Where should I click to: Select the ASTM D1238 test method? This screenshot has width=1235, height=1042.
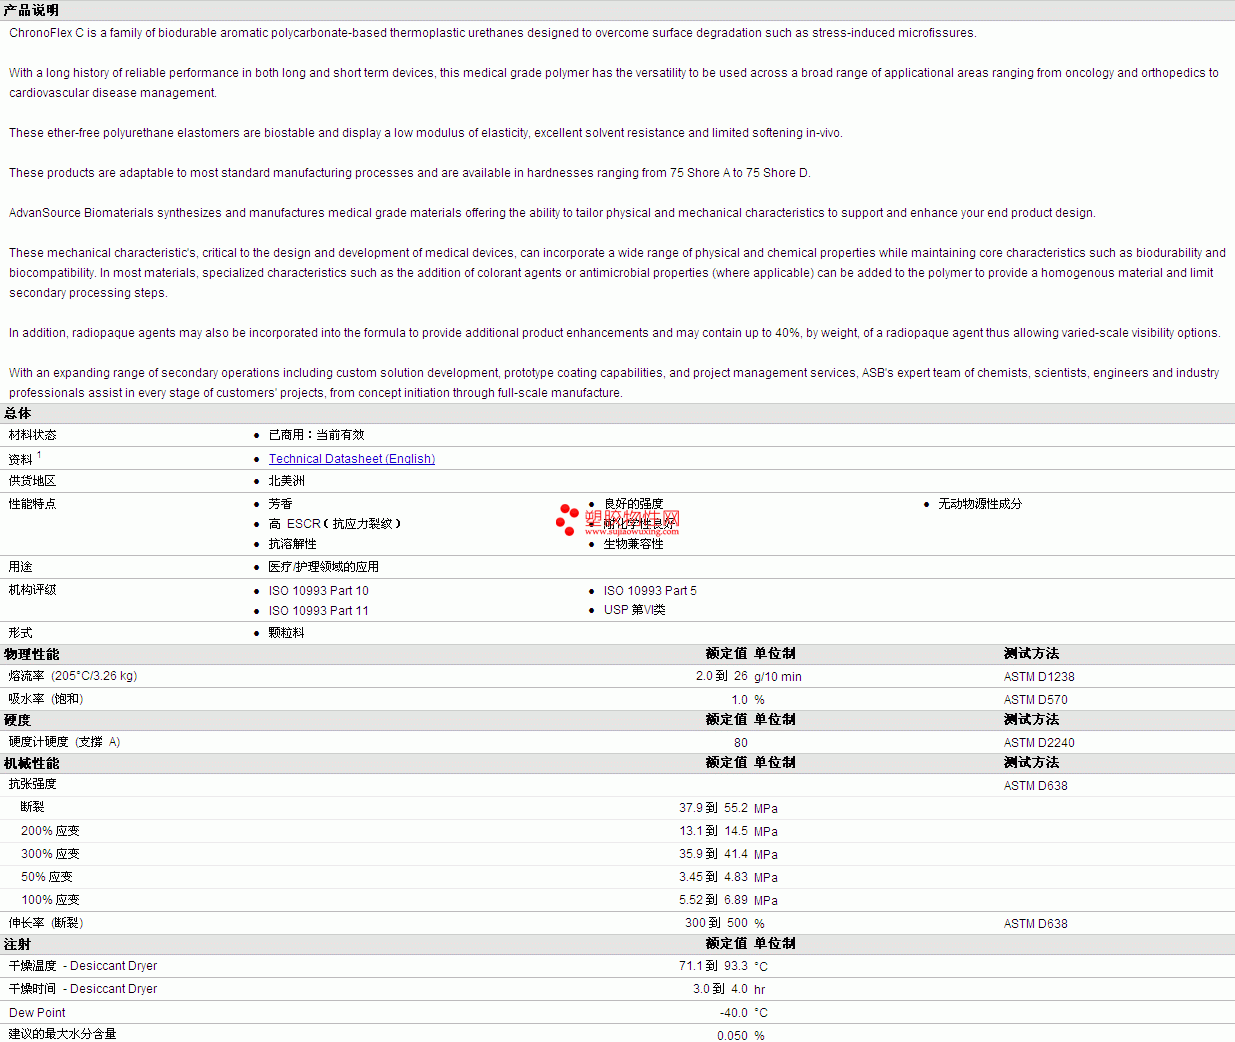click(x=1039, y=677)
